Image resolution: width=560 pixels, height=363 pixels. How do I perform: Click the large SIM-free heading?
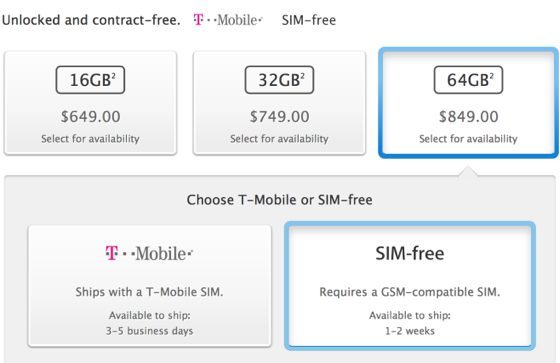click(410, 253)
